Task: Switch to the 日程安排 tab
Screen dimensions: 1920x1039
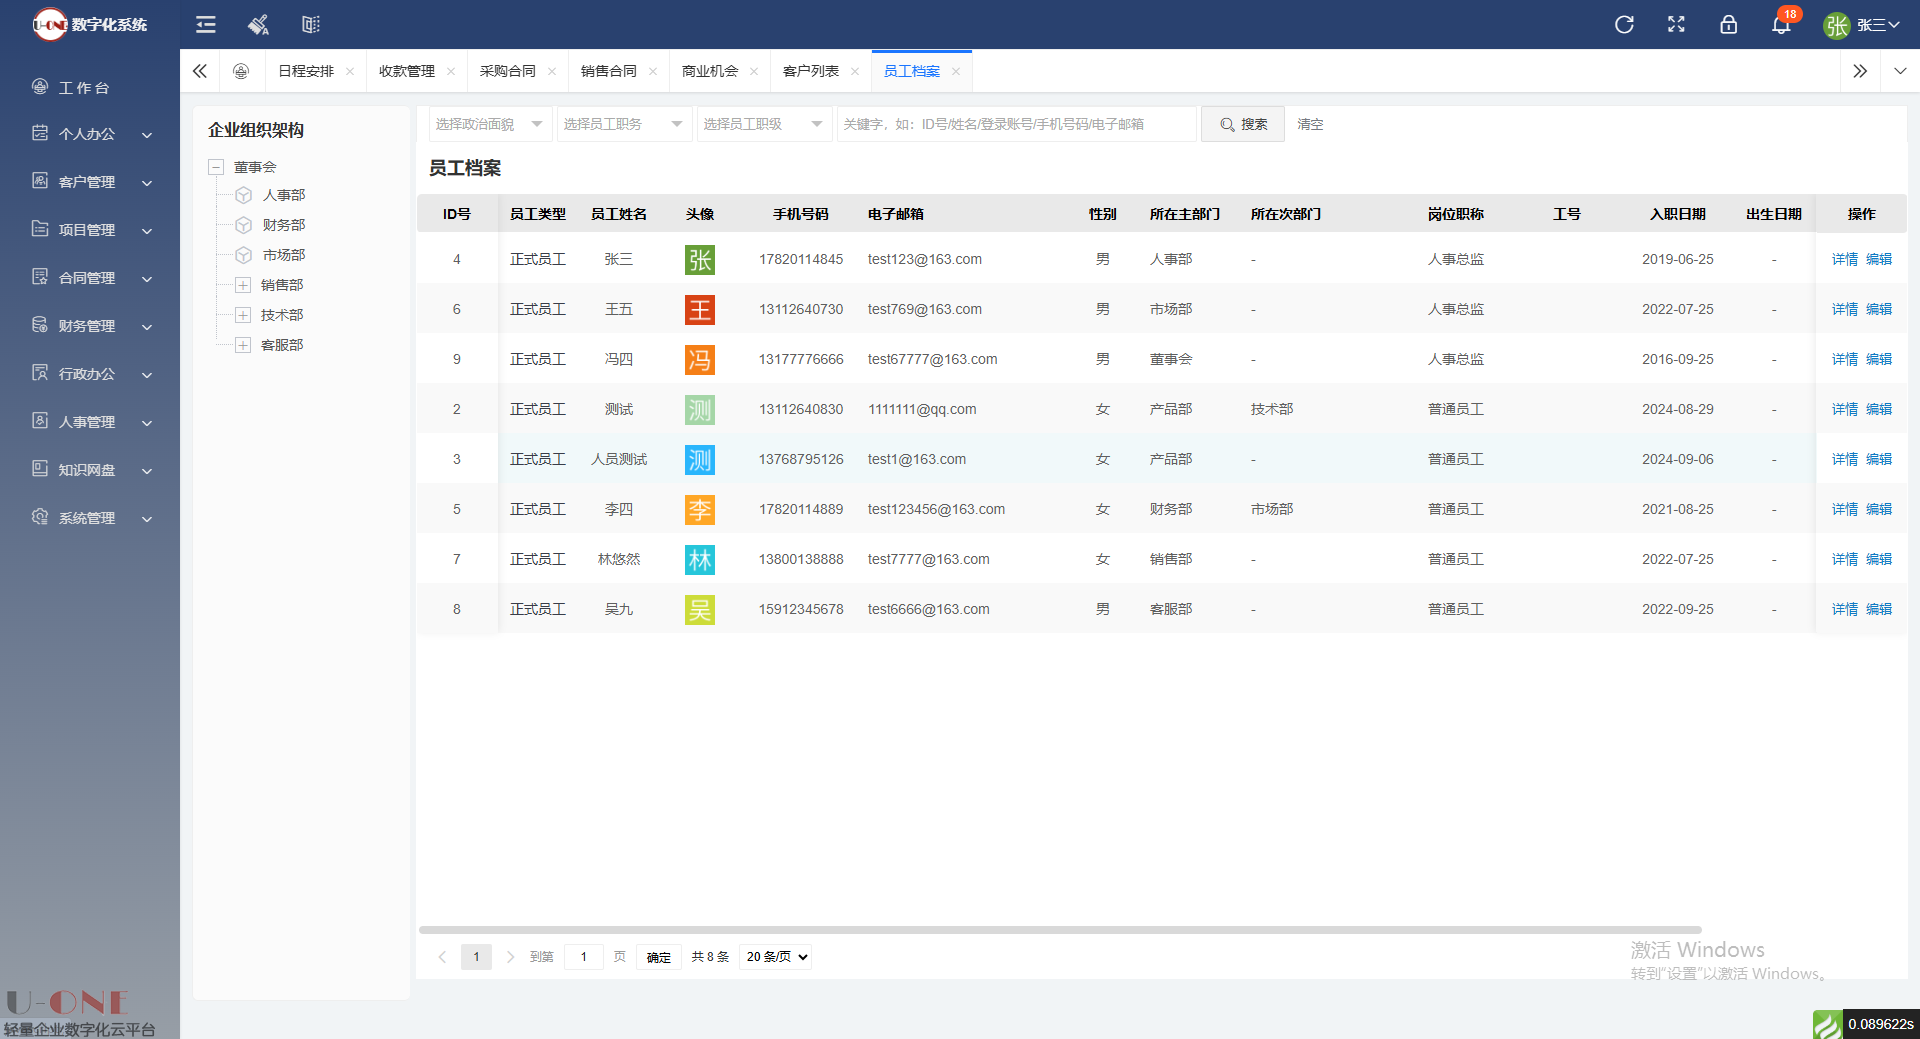Action: (306, 71)
